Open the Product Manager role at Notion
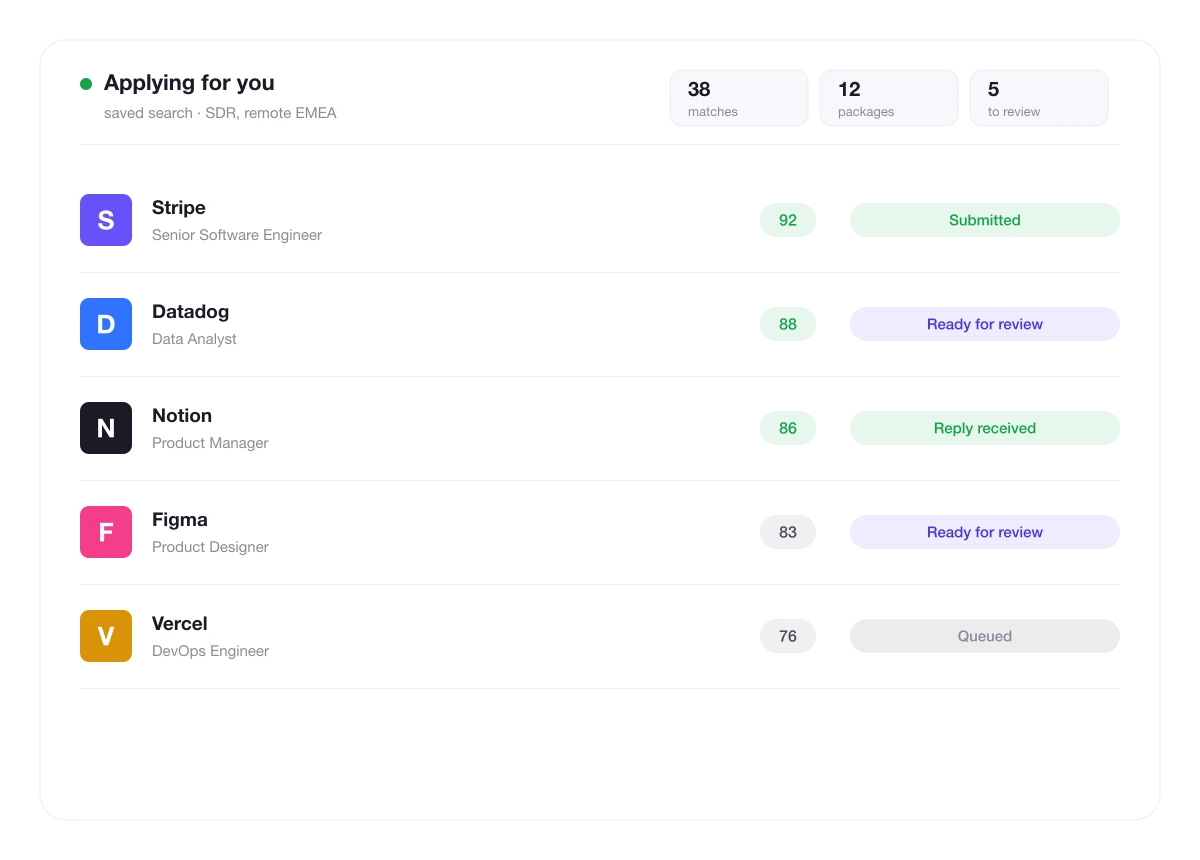This screenshot has width=1200, height=860. 210,443
